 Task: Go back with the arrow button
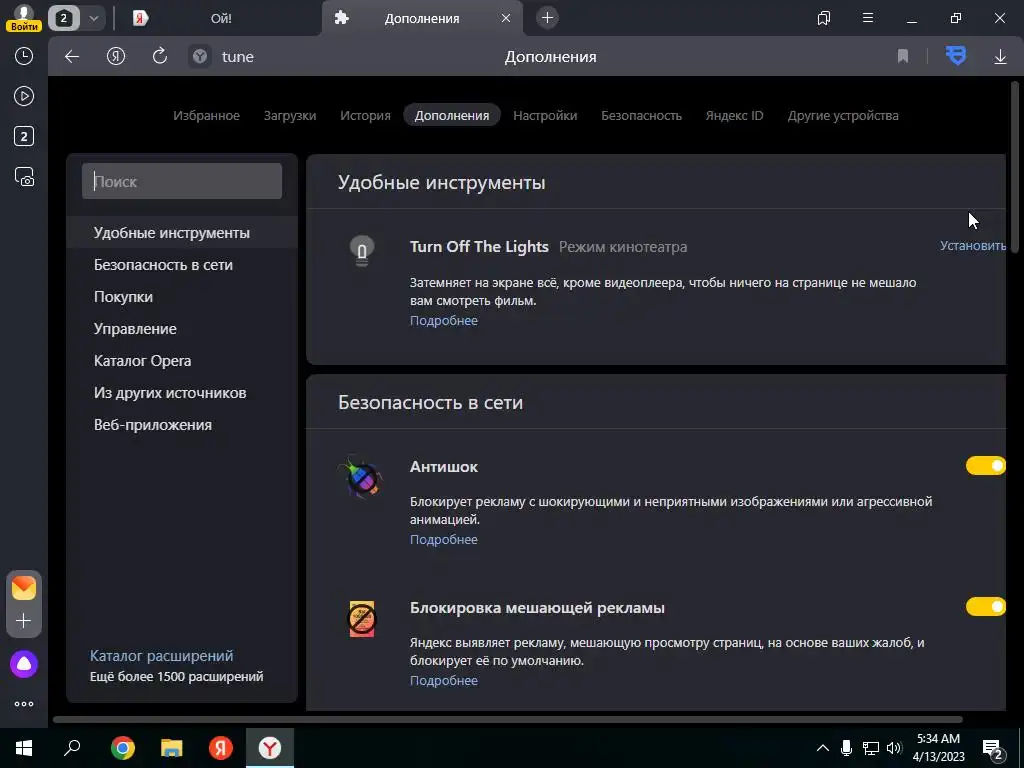tap(72, 57)
